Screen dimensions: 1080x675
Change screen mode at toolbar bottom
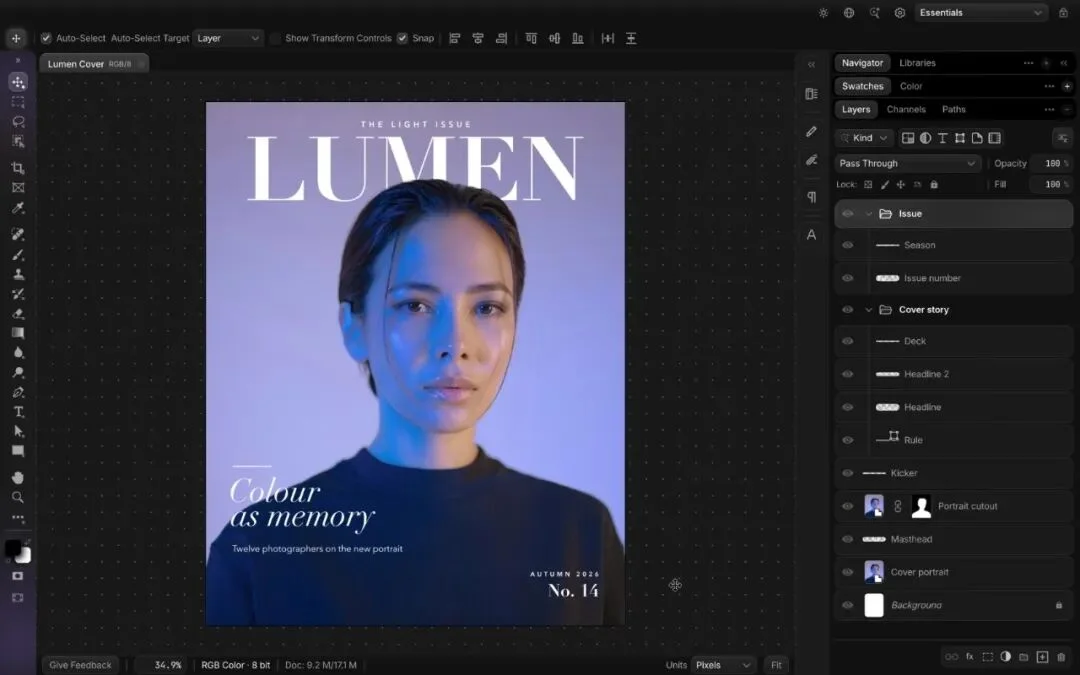coord(18,598)
